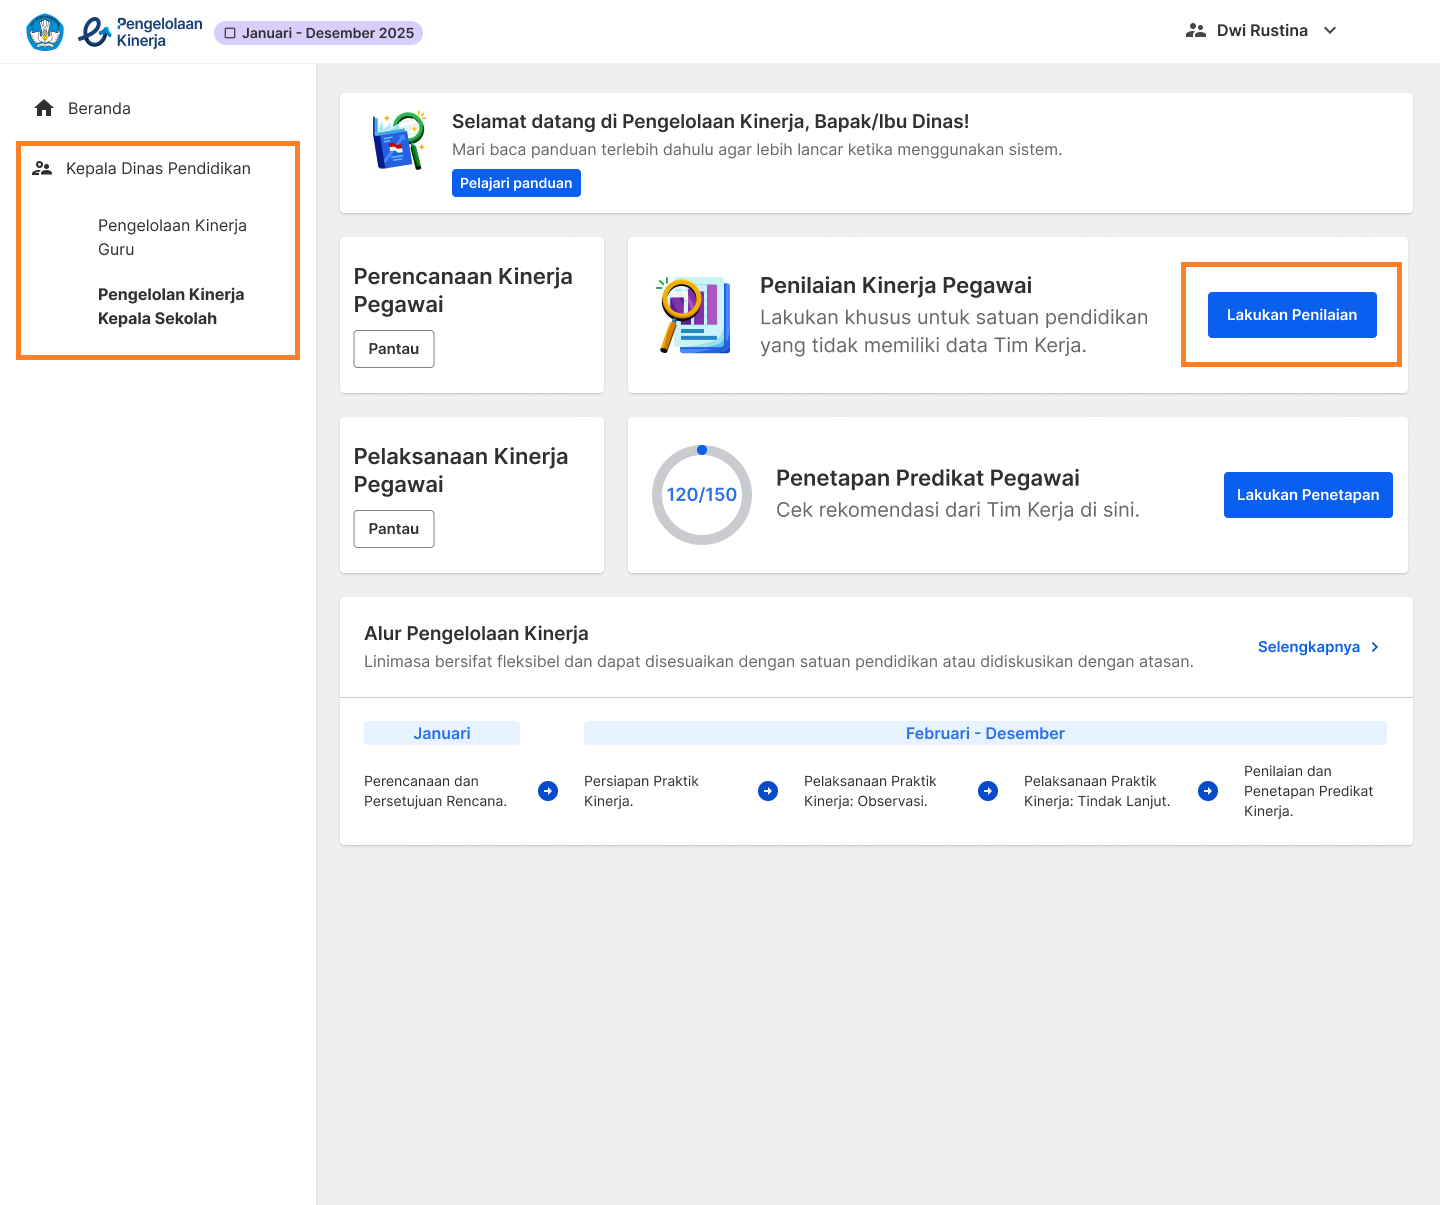The image size is (1440, 1205).
Task: Click the Lakukan Penilaian button
Action: point(1292,315)
